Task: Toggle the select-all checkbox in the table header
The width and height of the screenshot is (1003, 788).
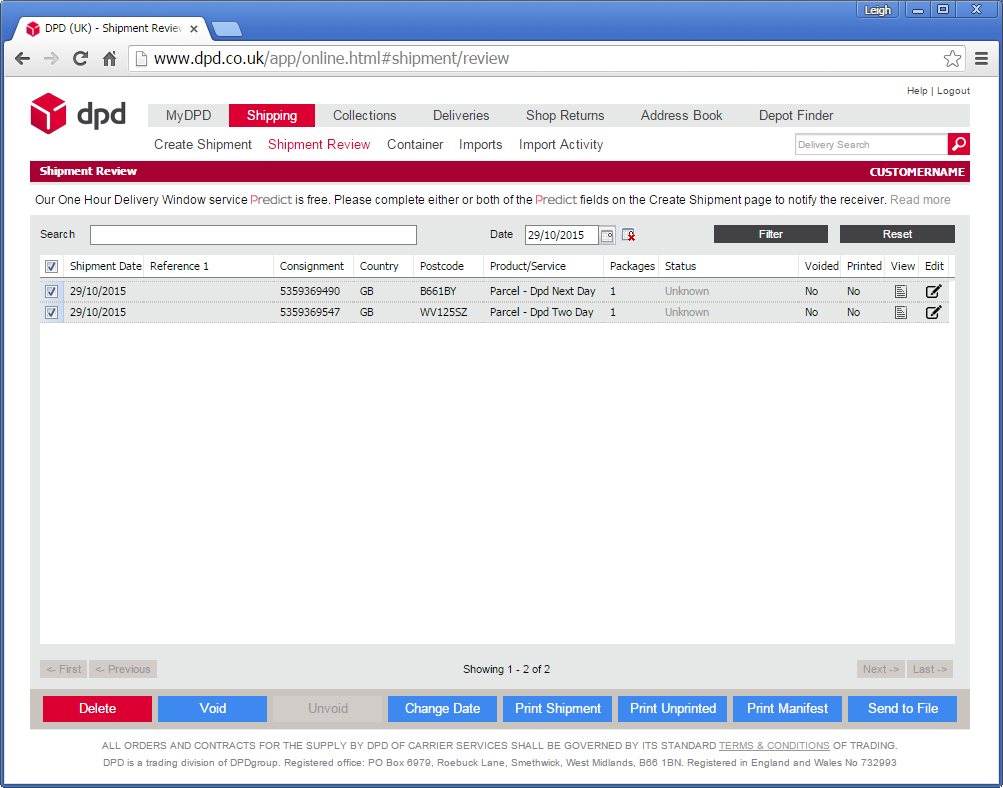Action: (x=52, y=267)
